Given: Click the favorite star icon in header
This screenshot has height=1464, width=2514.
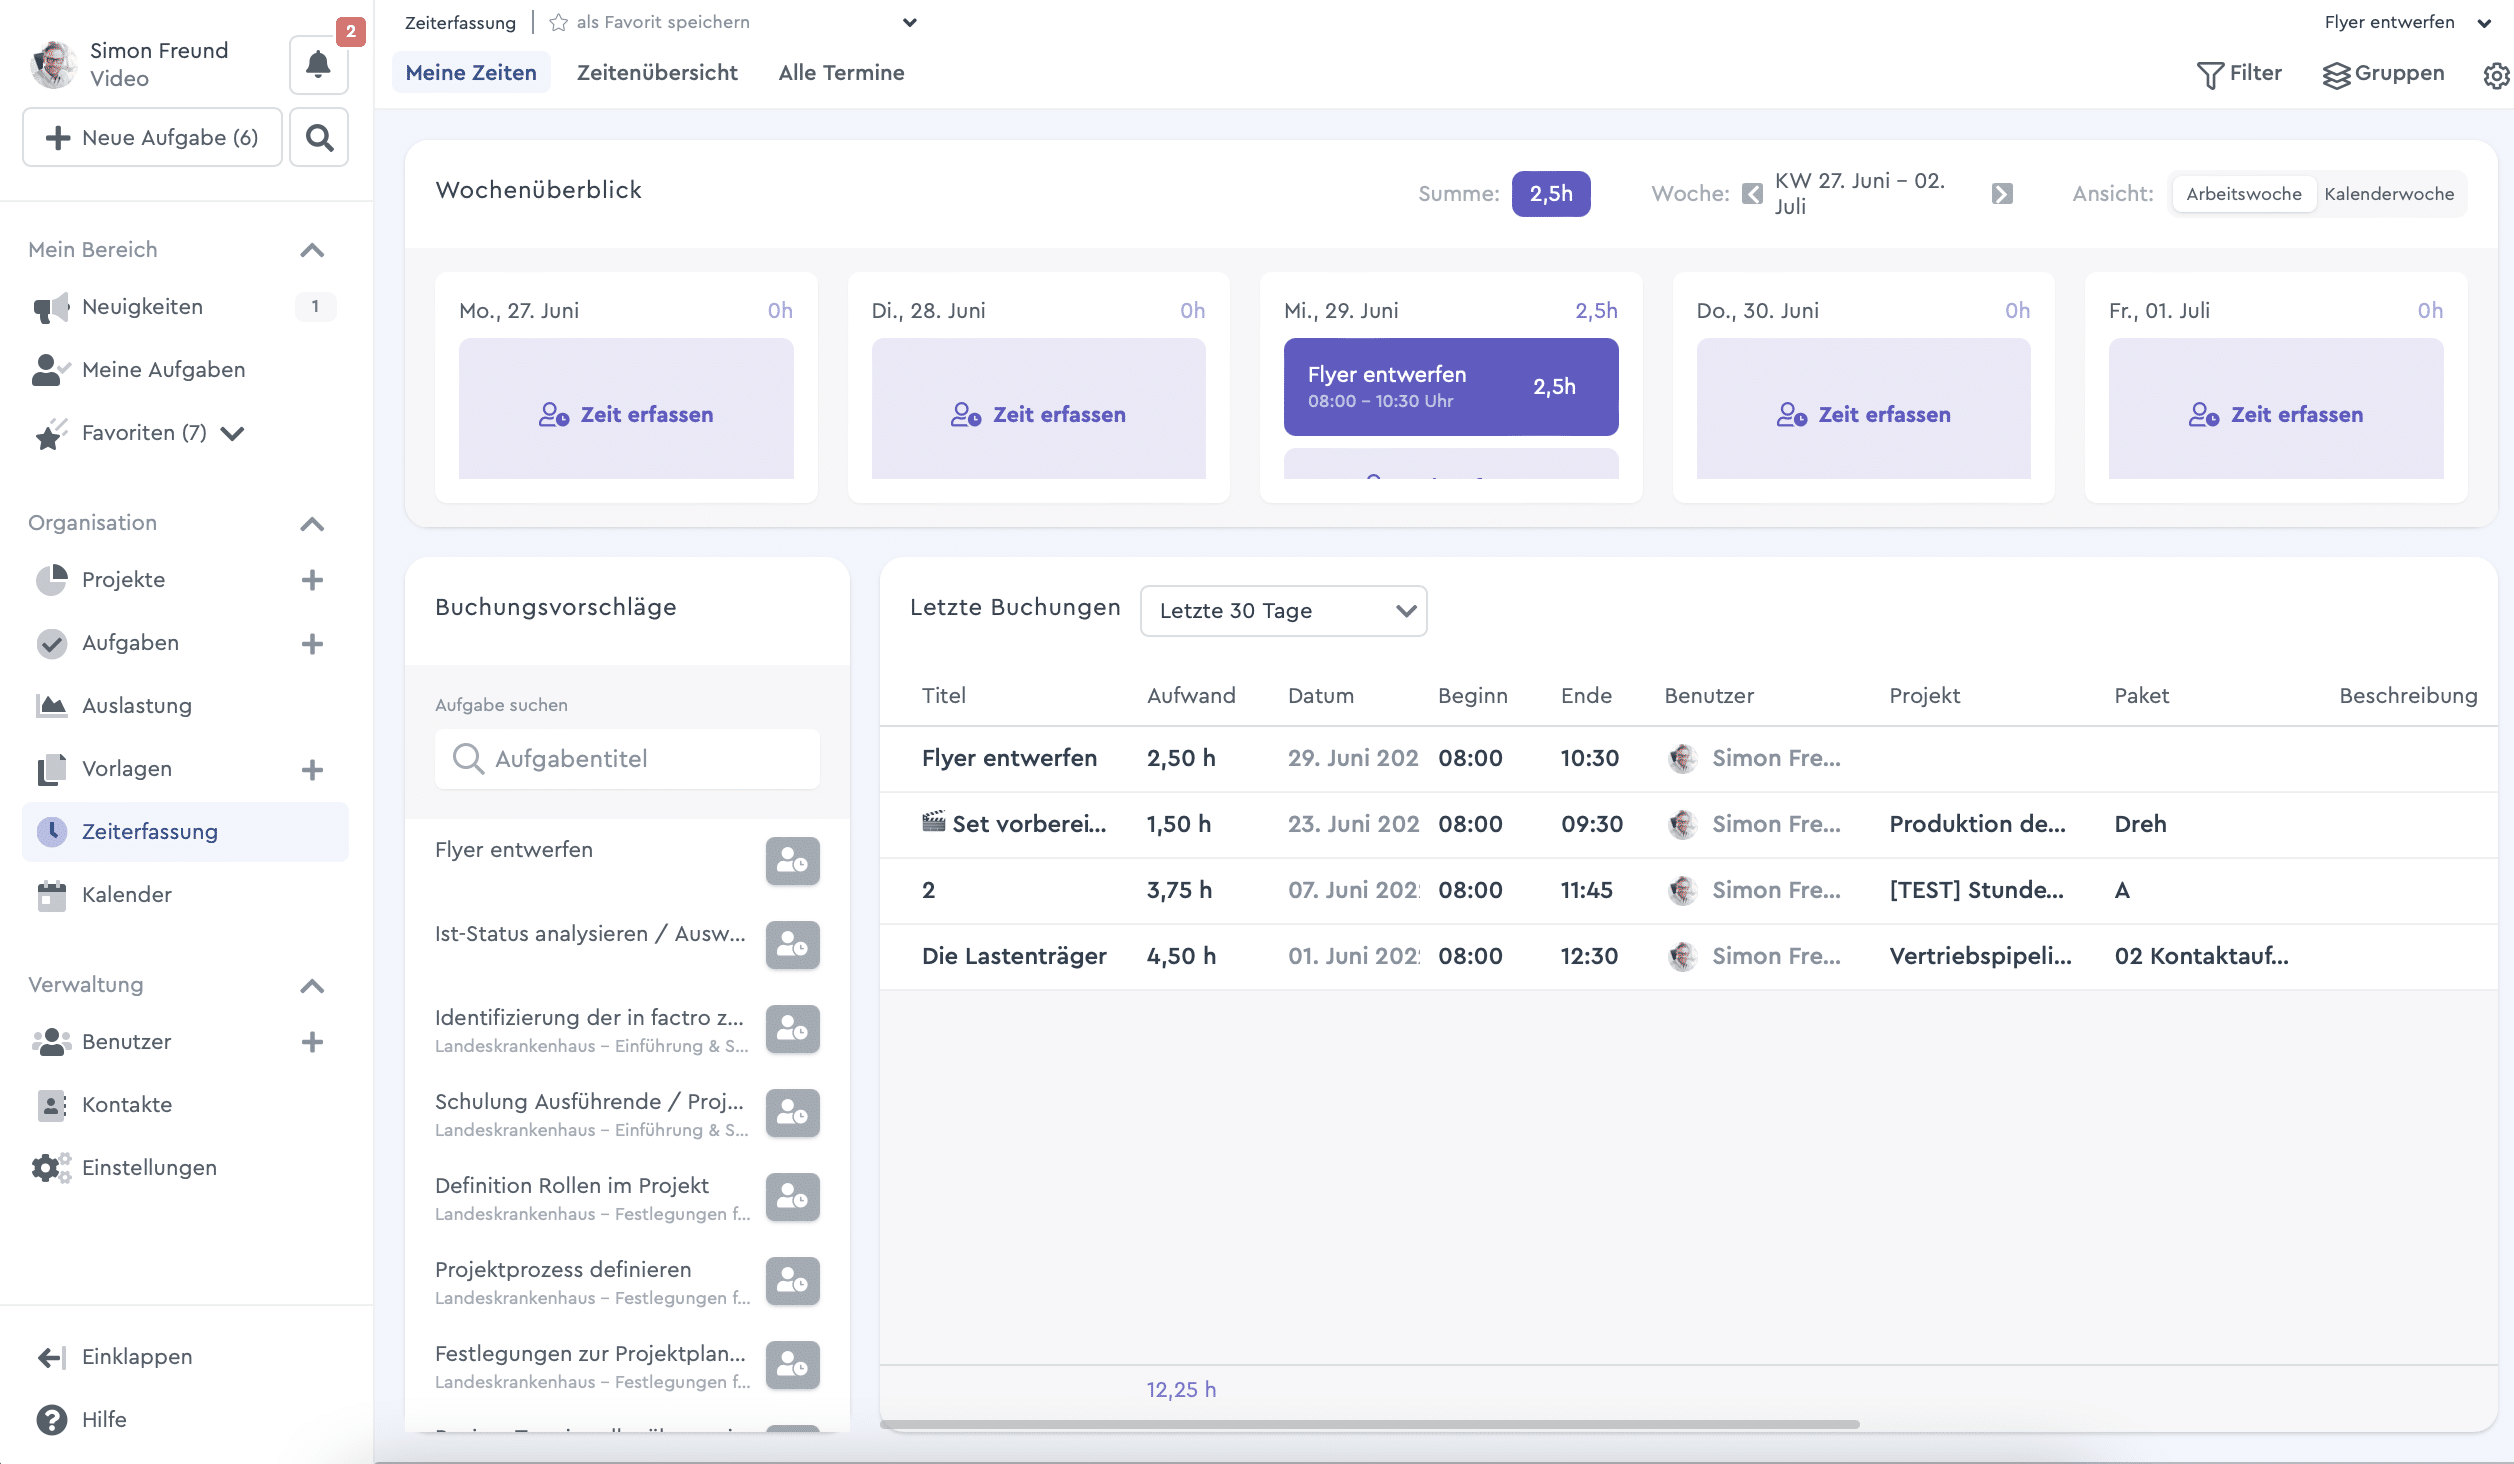Looking at the screenshot, I should [x=559, y=22].
